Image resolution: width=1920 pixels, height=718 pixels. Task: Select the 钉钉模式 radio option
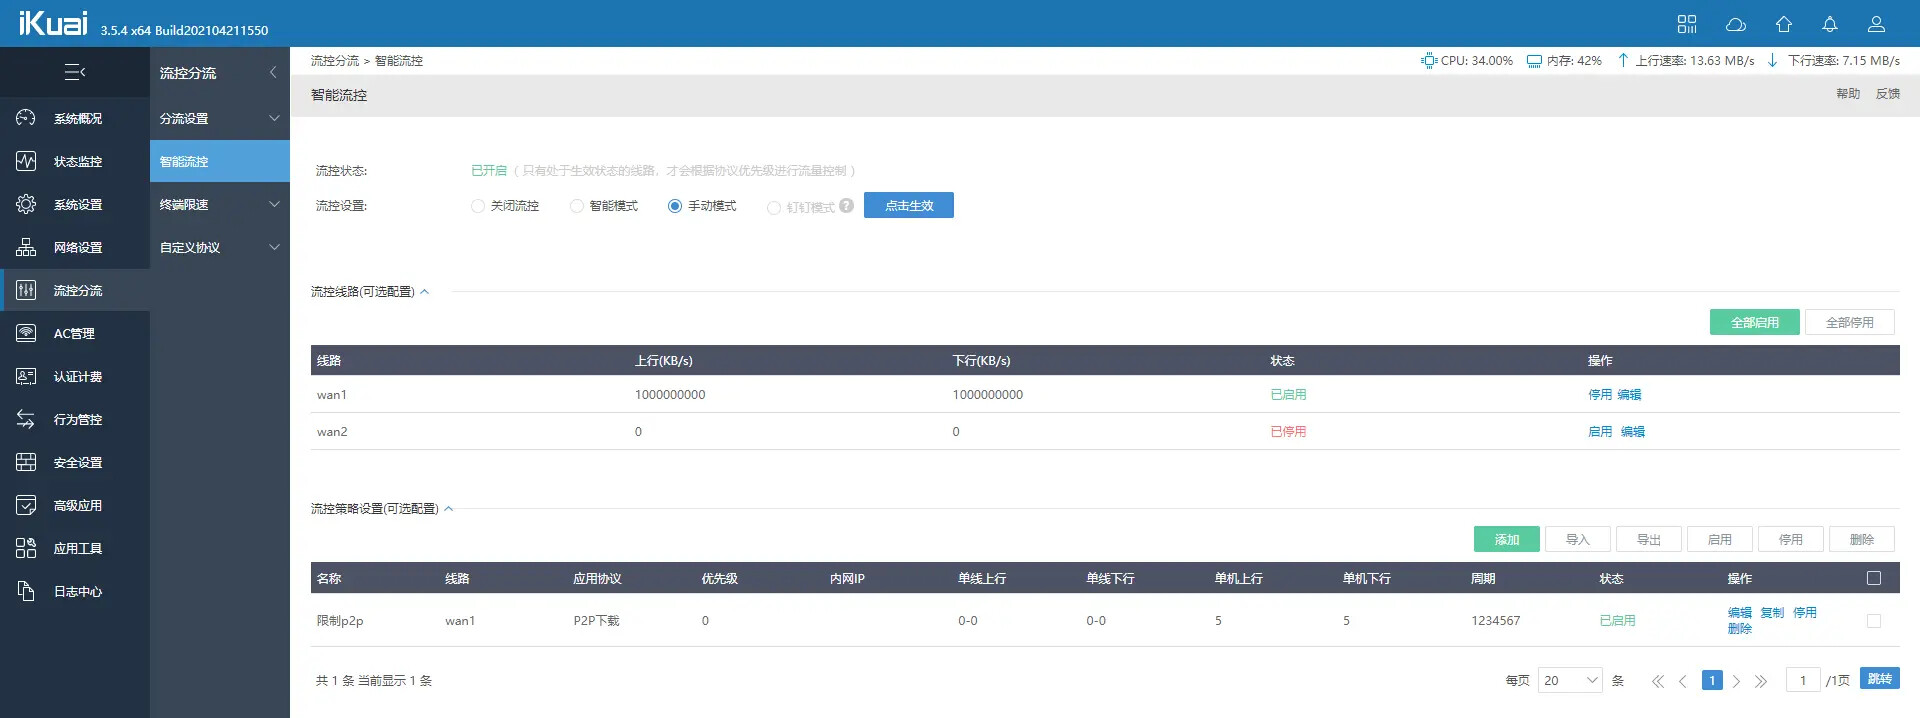[x=774, y=208]
